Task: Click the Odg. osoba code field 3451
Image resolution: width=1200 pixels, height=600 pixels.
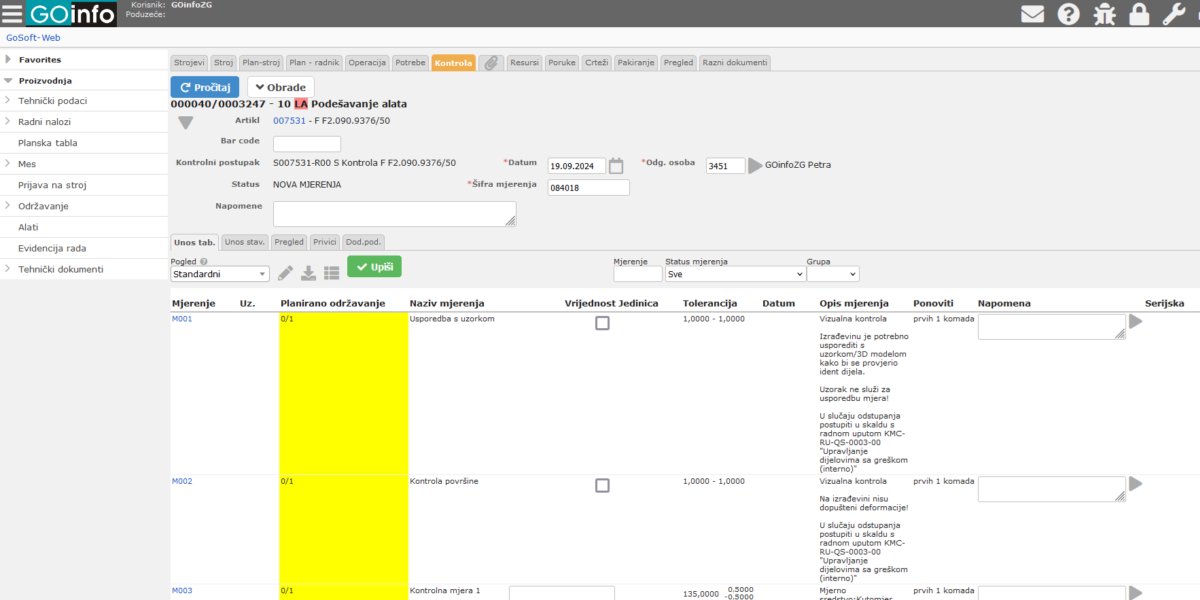Action: (725, 166)
